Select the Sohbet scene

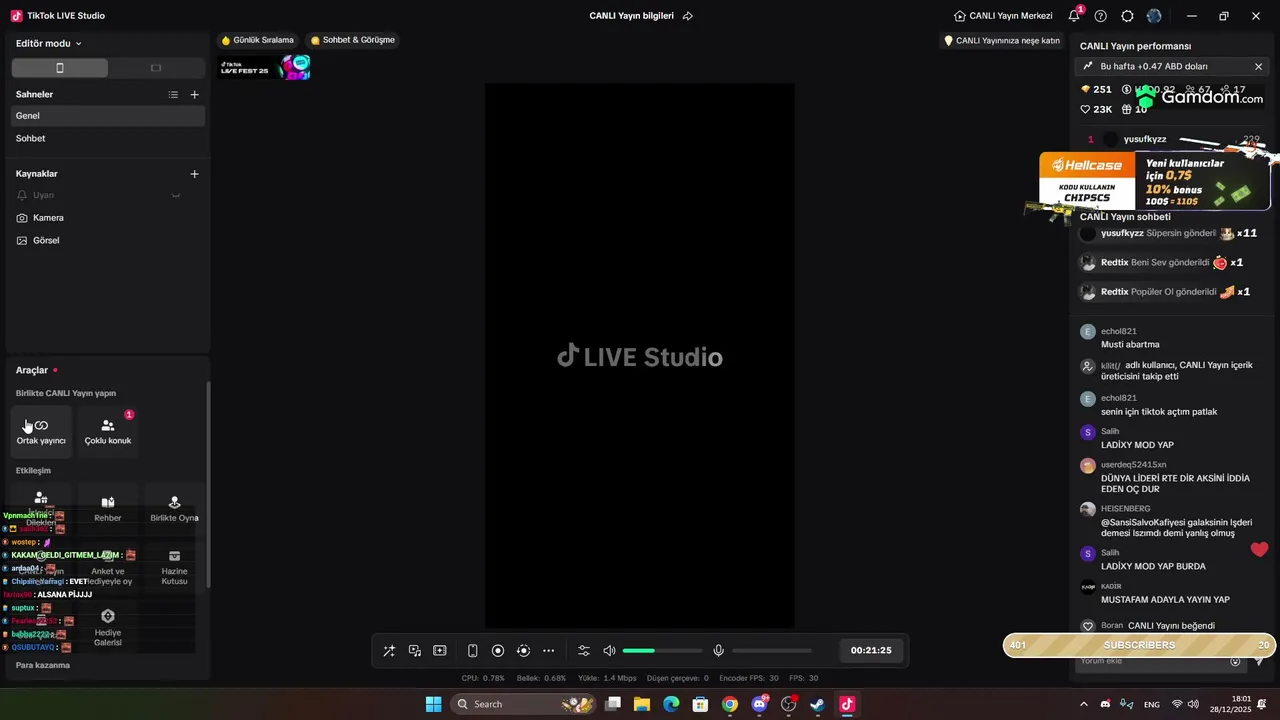pyautogui.click(x=108, y=139)
